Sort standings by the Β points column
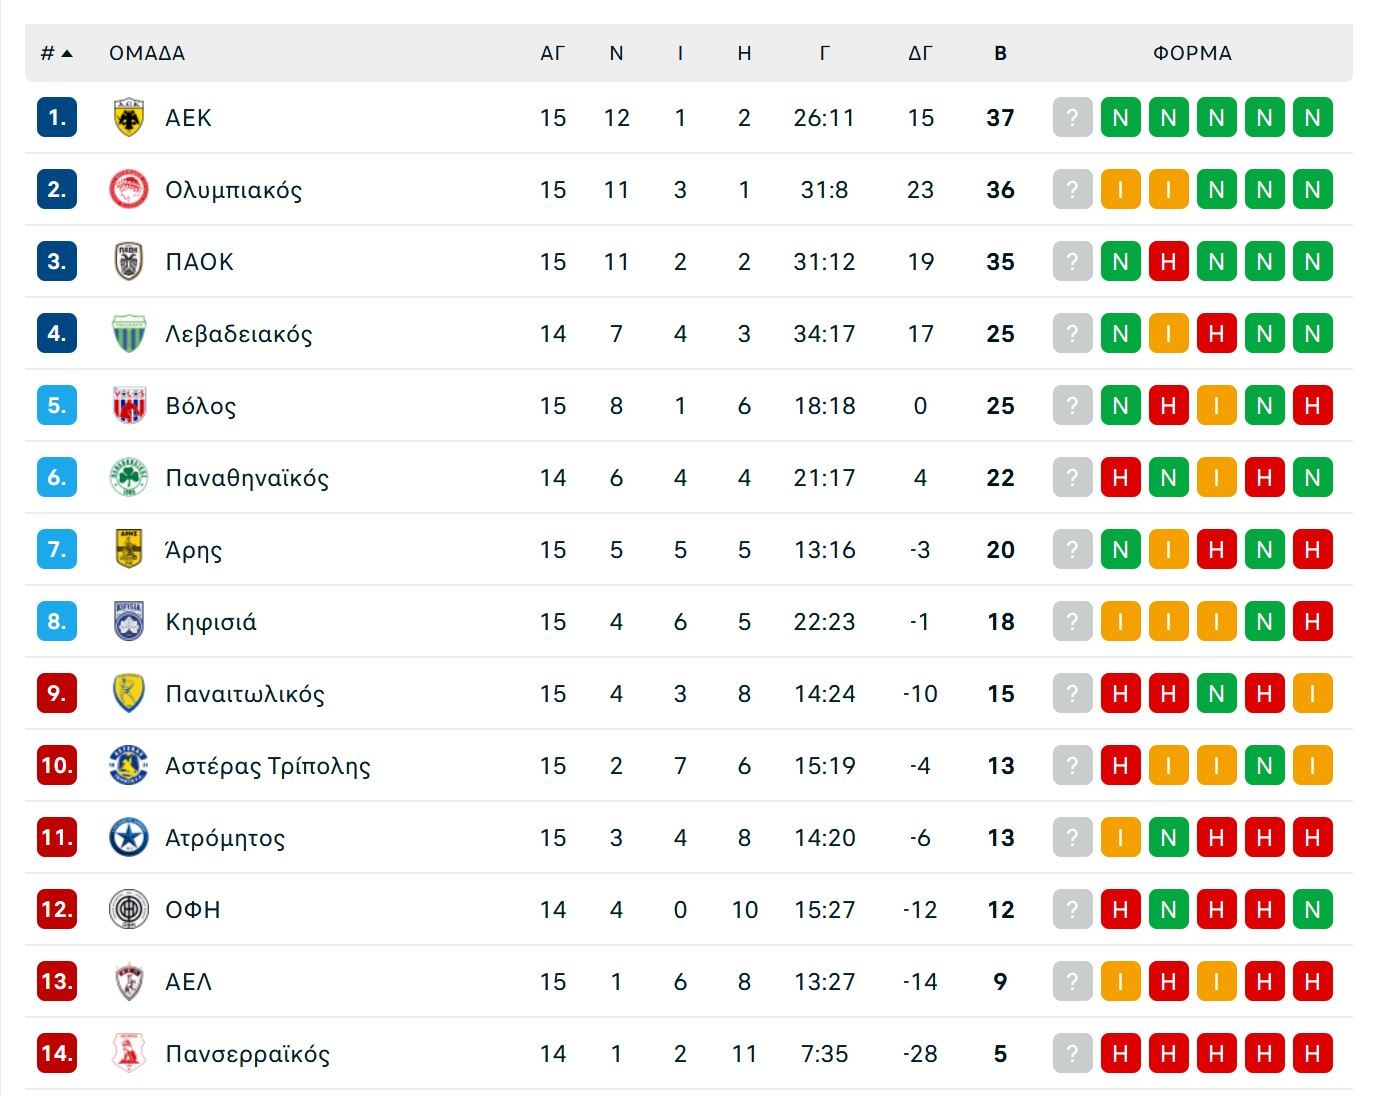Viewport: 1377px width, 1096px height. pos(998,54)
